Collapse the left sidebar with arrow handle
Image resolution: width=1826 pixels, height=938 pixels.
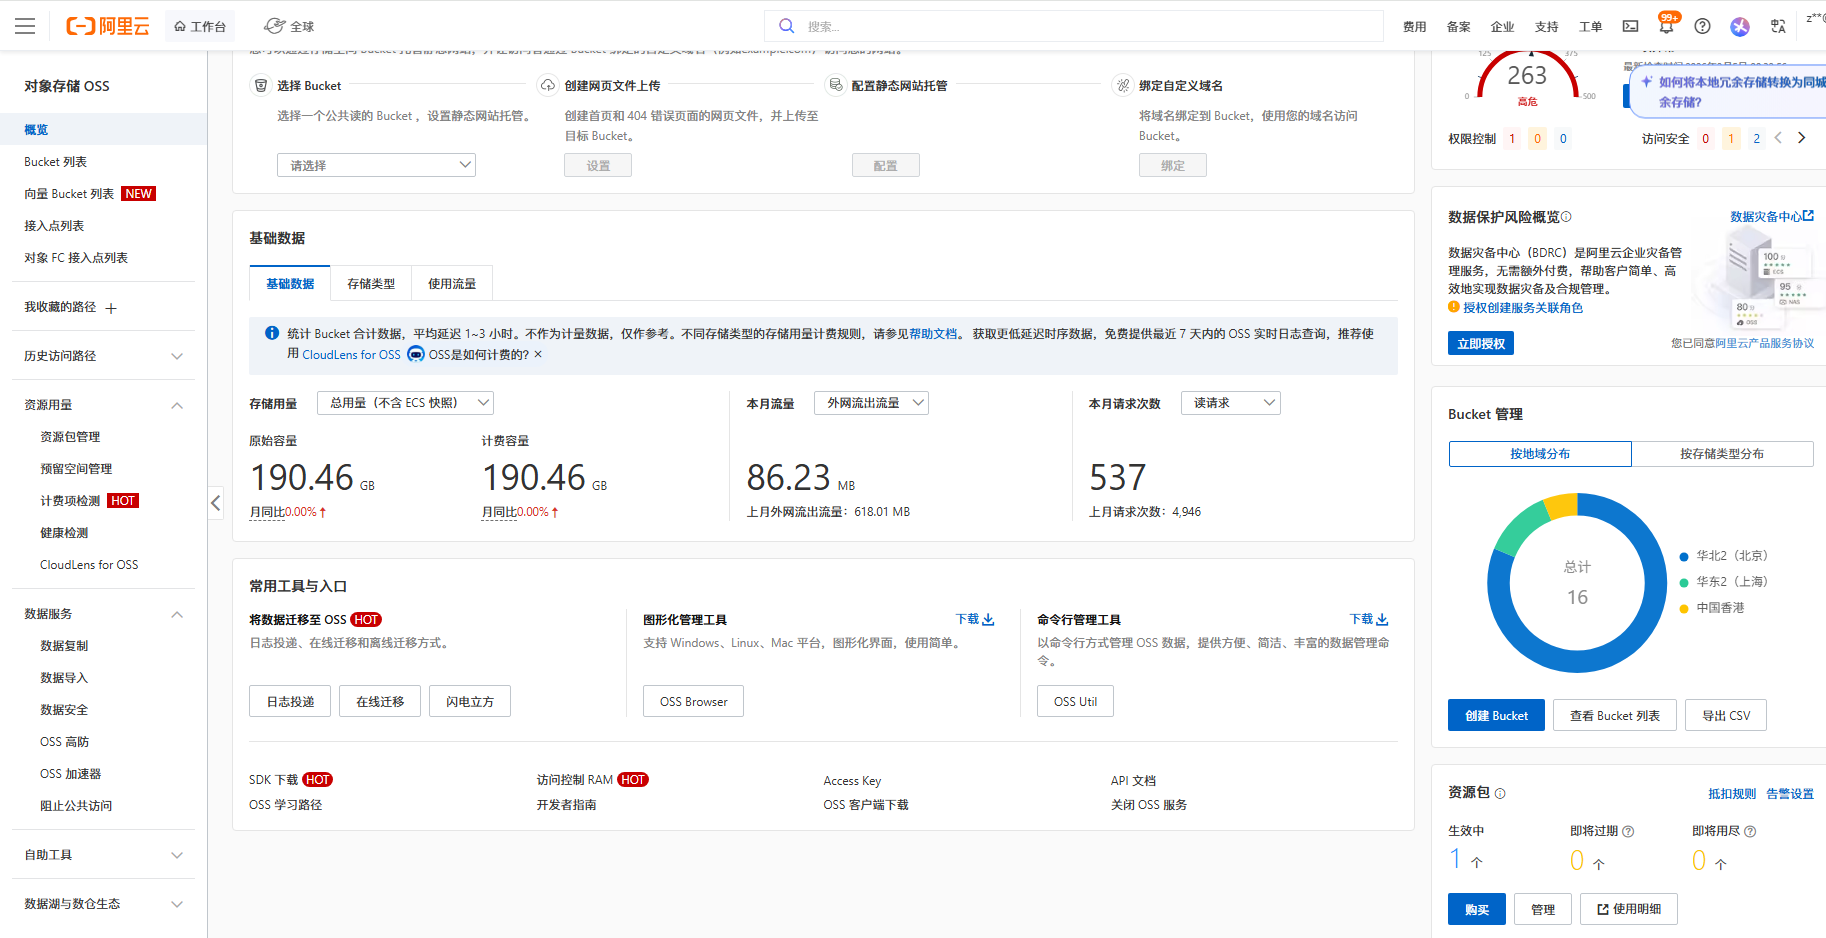click(215, 502)
